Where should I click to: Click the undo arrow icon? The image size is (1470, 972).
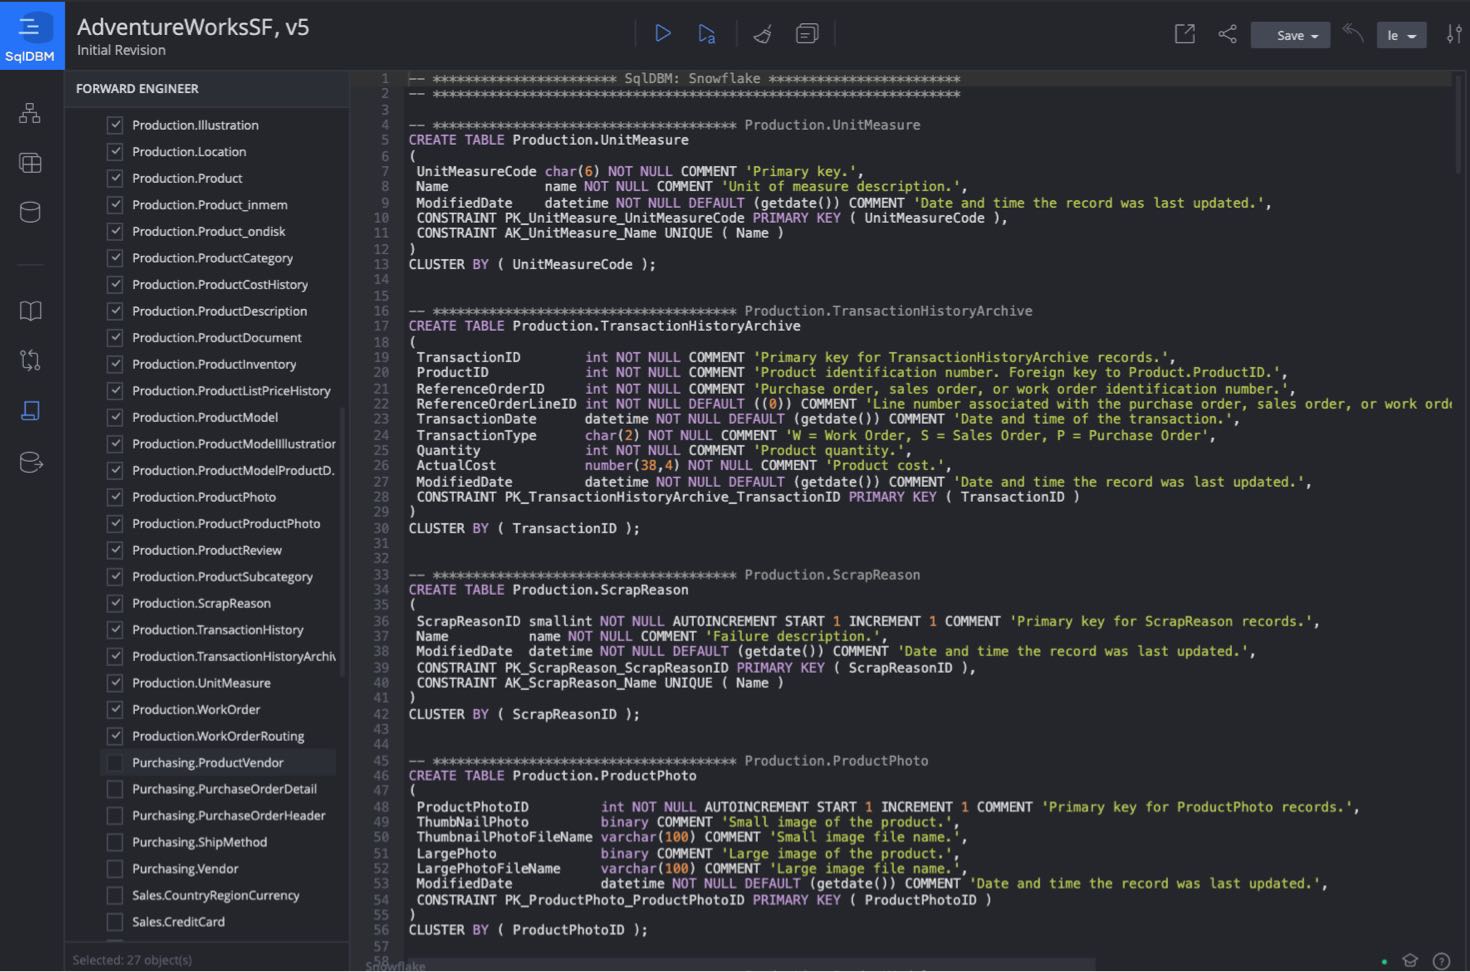point(1353,33)
